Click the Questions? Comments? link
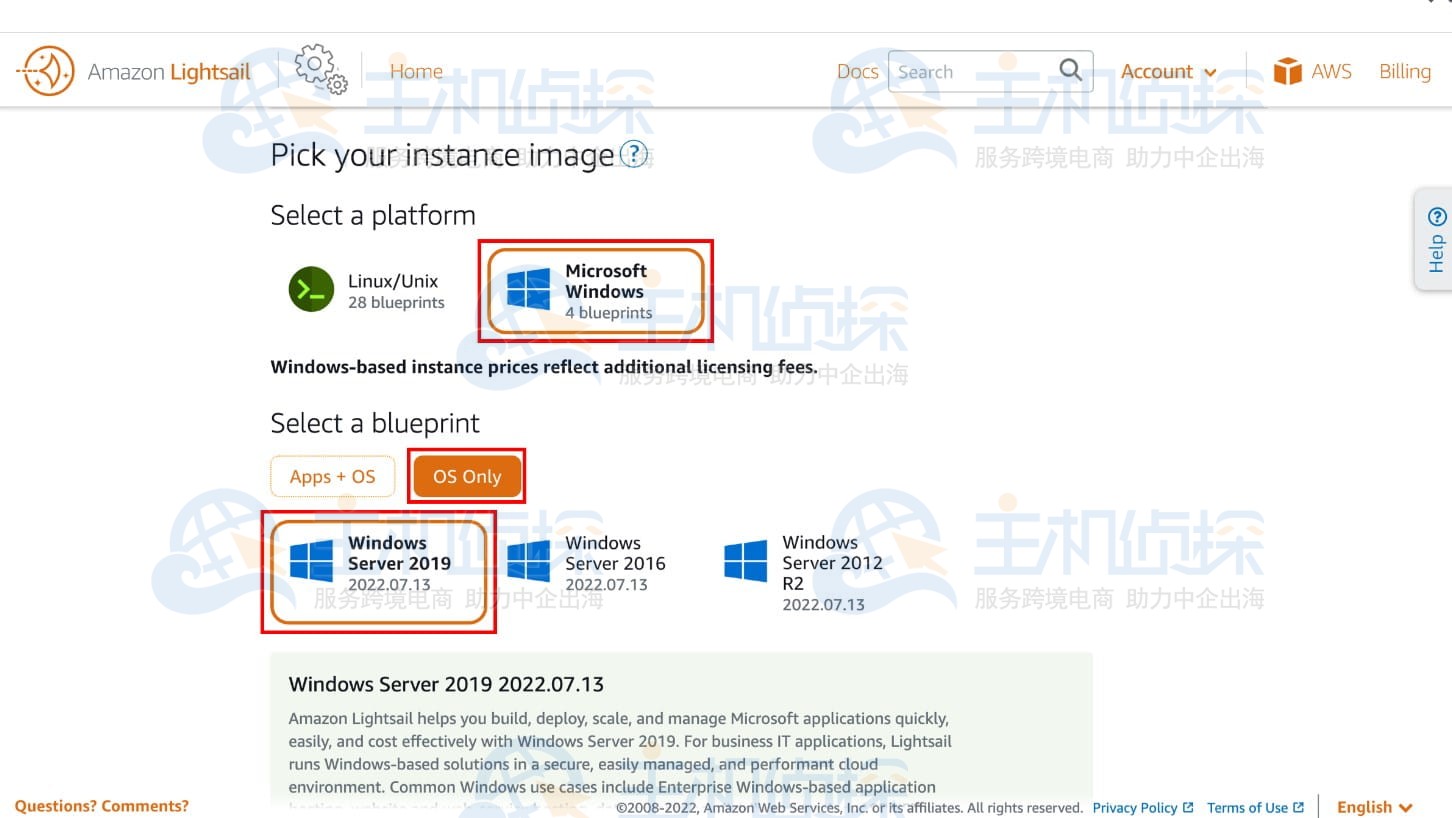 tap(101, 806)
